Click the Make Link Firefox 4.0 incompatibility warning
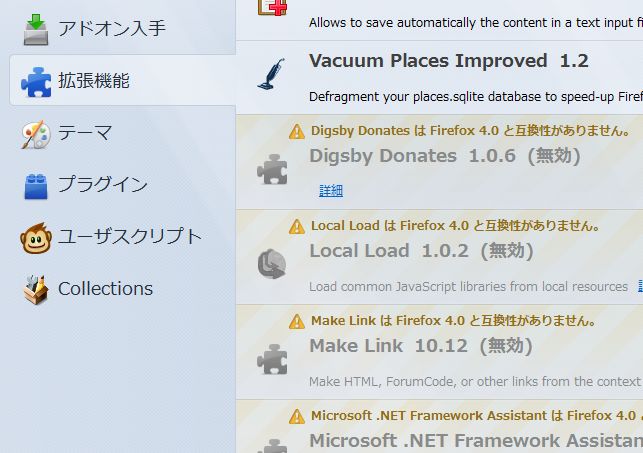 coord(454,321)
